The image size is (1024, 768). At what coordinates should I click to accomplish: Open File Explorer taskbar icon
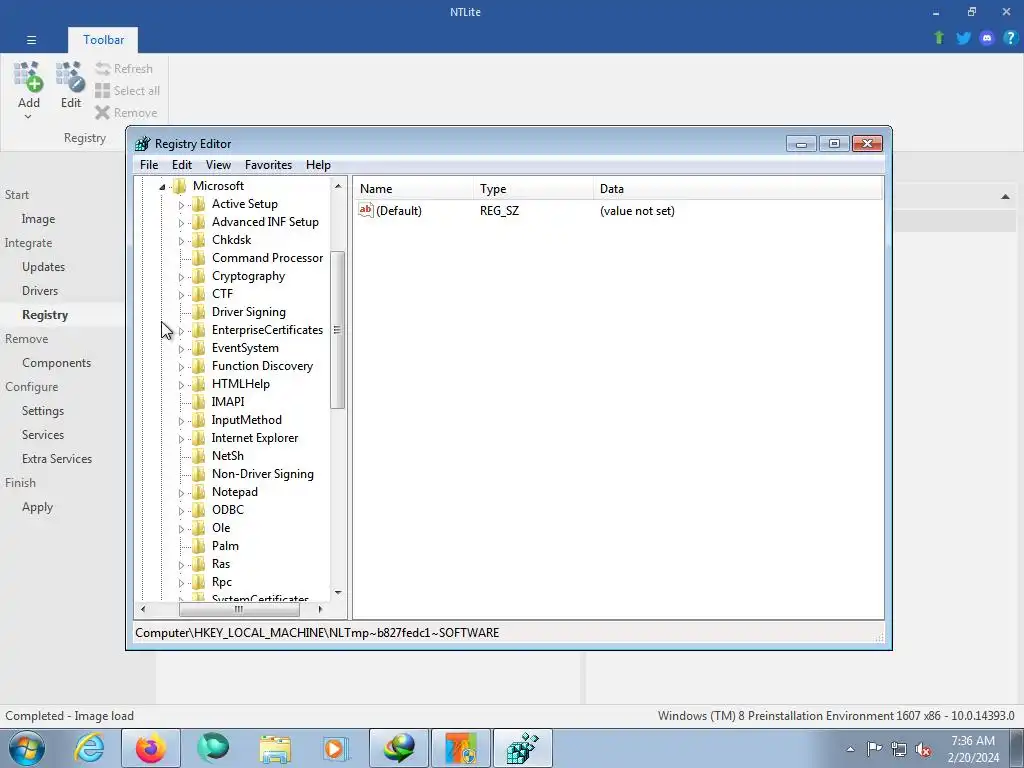point(275,748)
